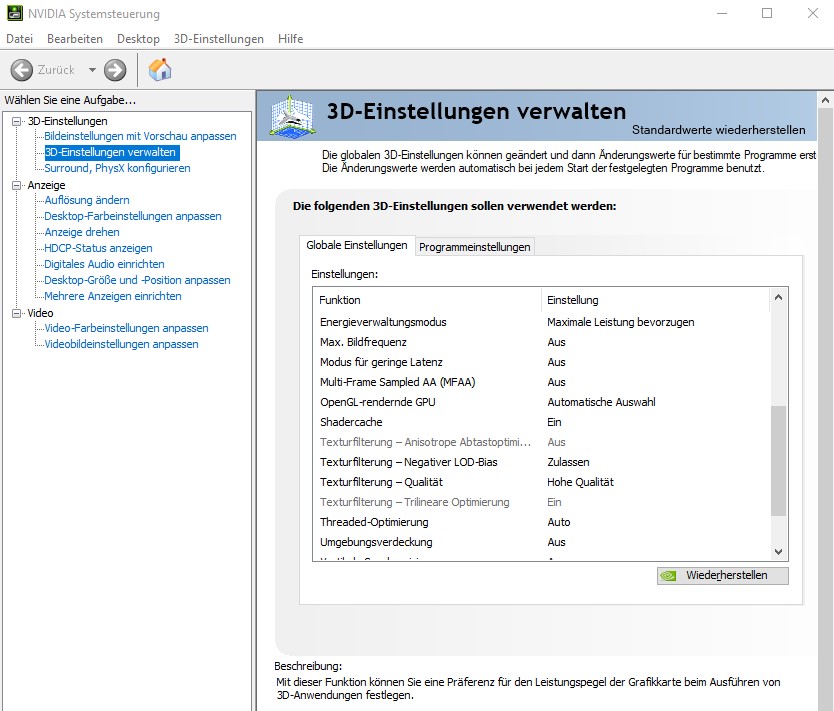The width and height of the screenshot is (834, 711).
Task: Collapse the Anzeige tree node
Action: pyautogui.click(x=16, y=185)
